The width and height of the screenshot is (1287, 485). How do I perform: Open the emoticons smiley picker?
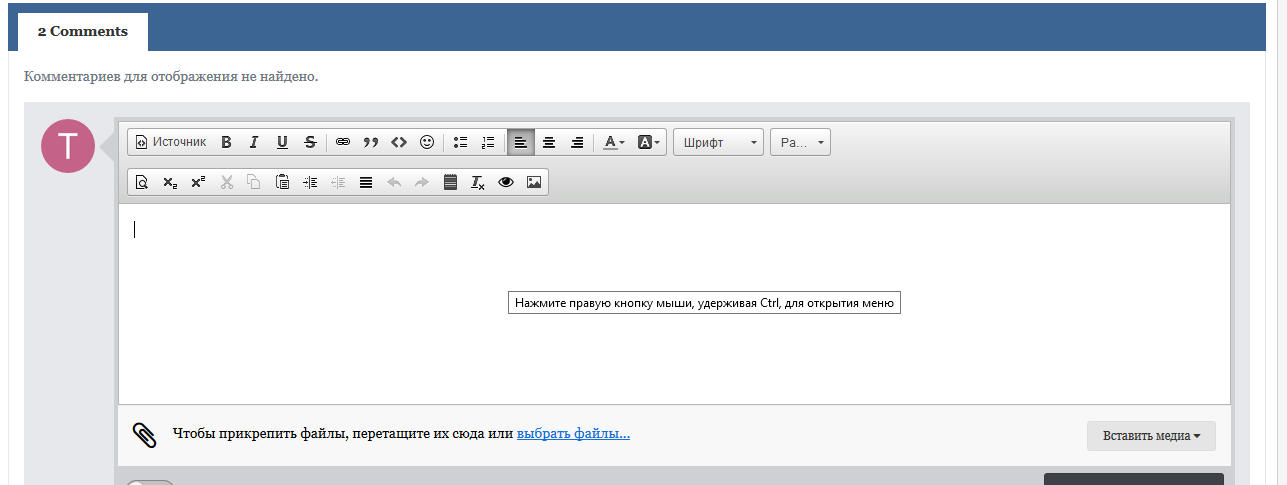tap(427, 142)
